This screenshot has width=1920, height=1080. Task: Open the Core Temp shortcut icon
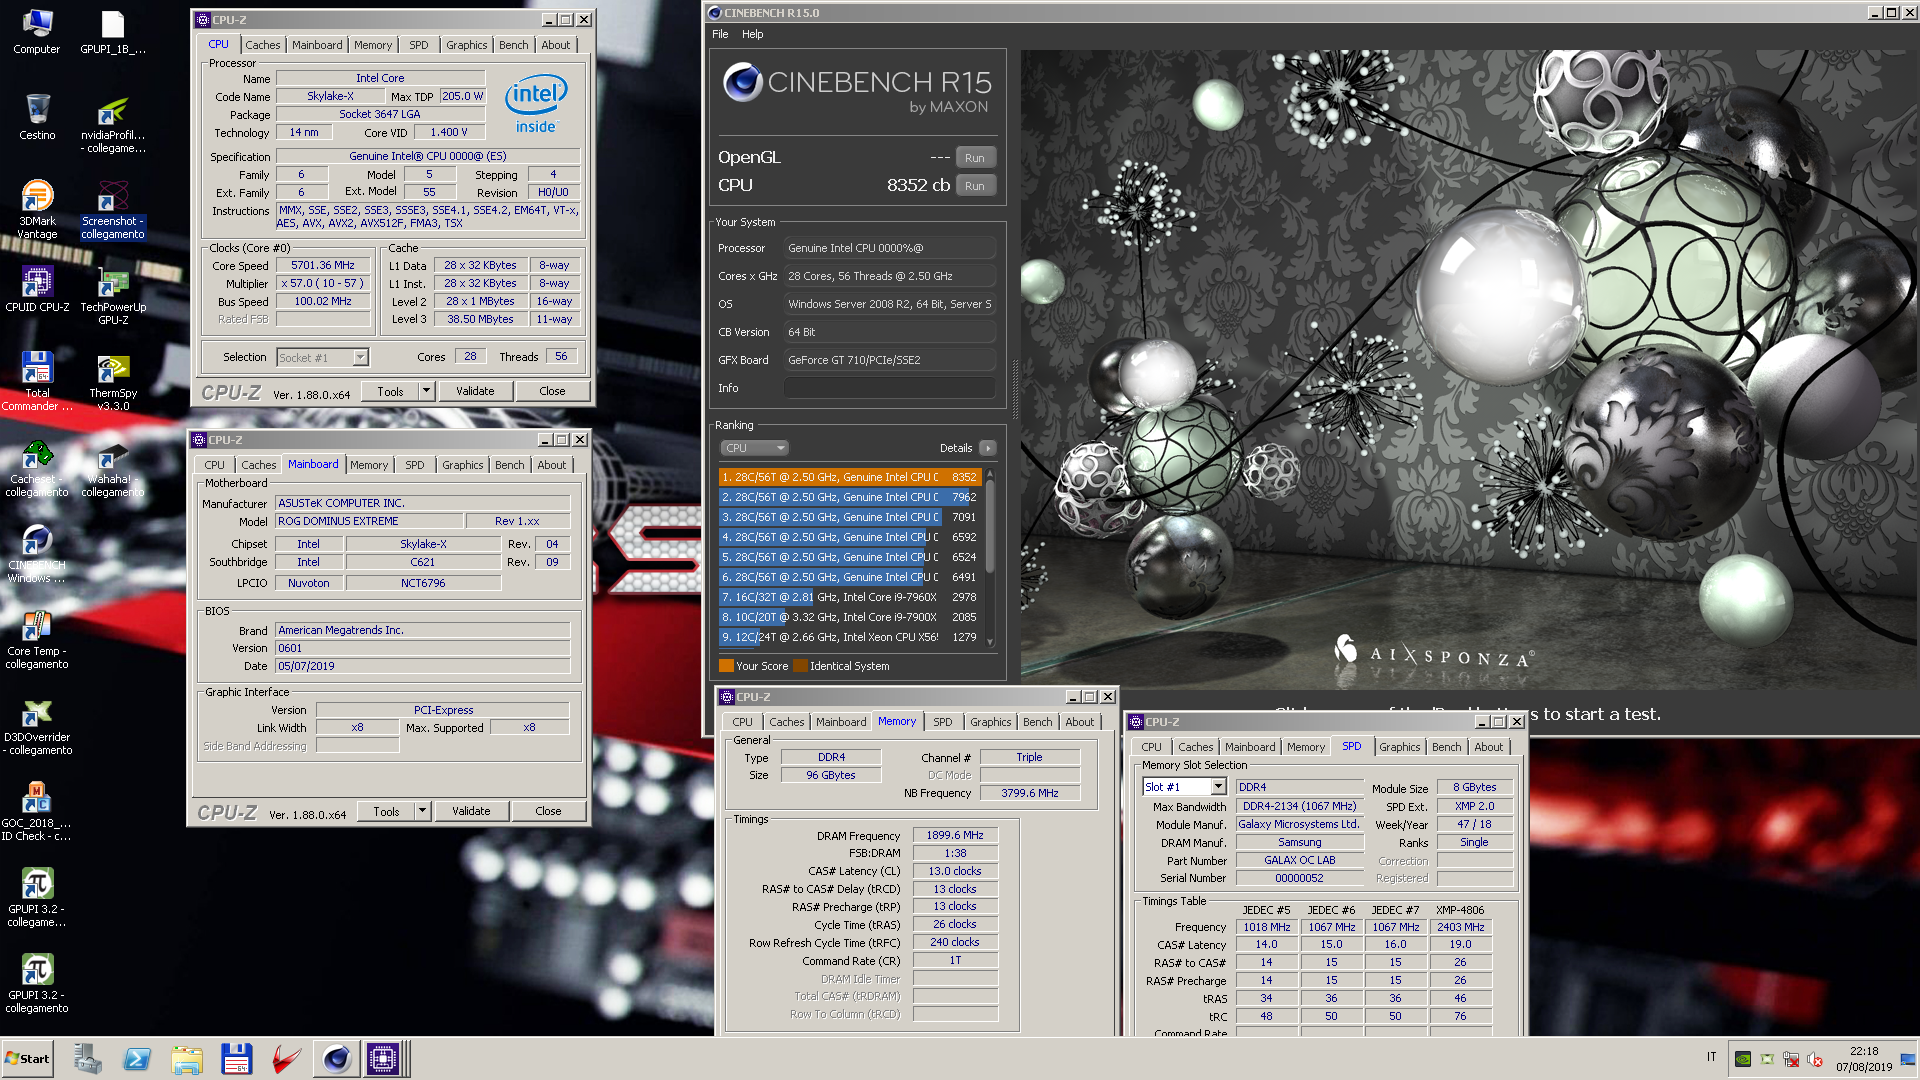(37, 639)
